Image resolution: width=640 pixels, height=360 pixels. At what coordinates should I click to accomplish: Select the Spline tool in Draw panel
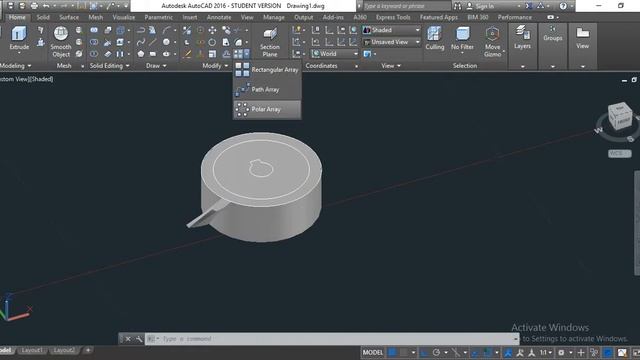click(141, 42)
